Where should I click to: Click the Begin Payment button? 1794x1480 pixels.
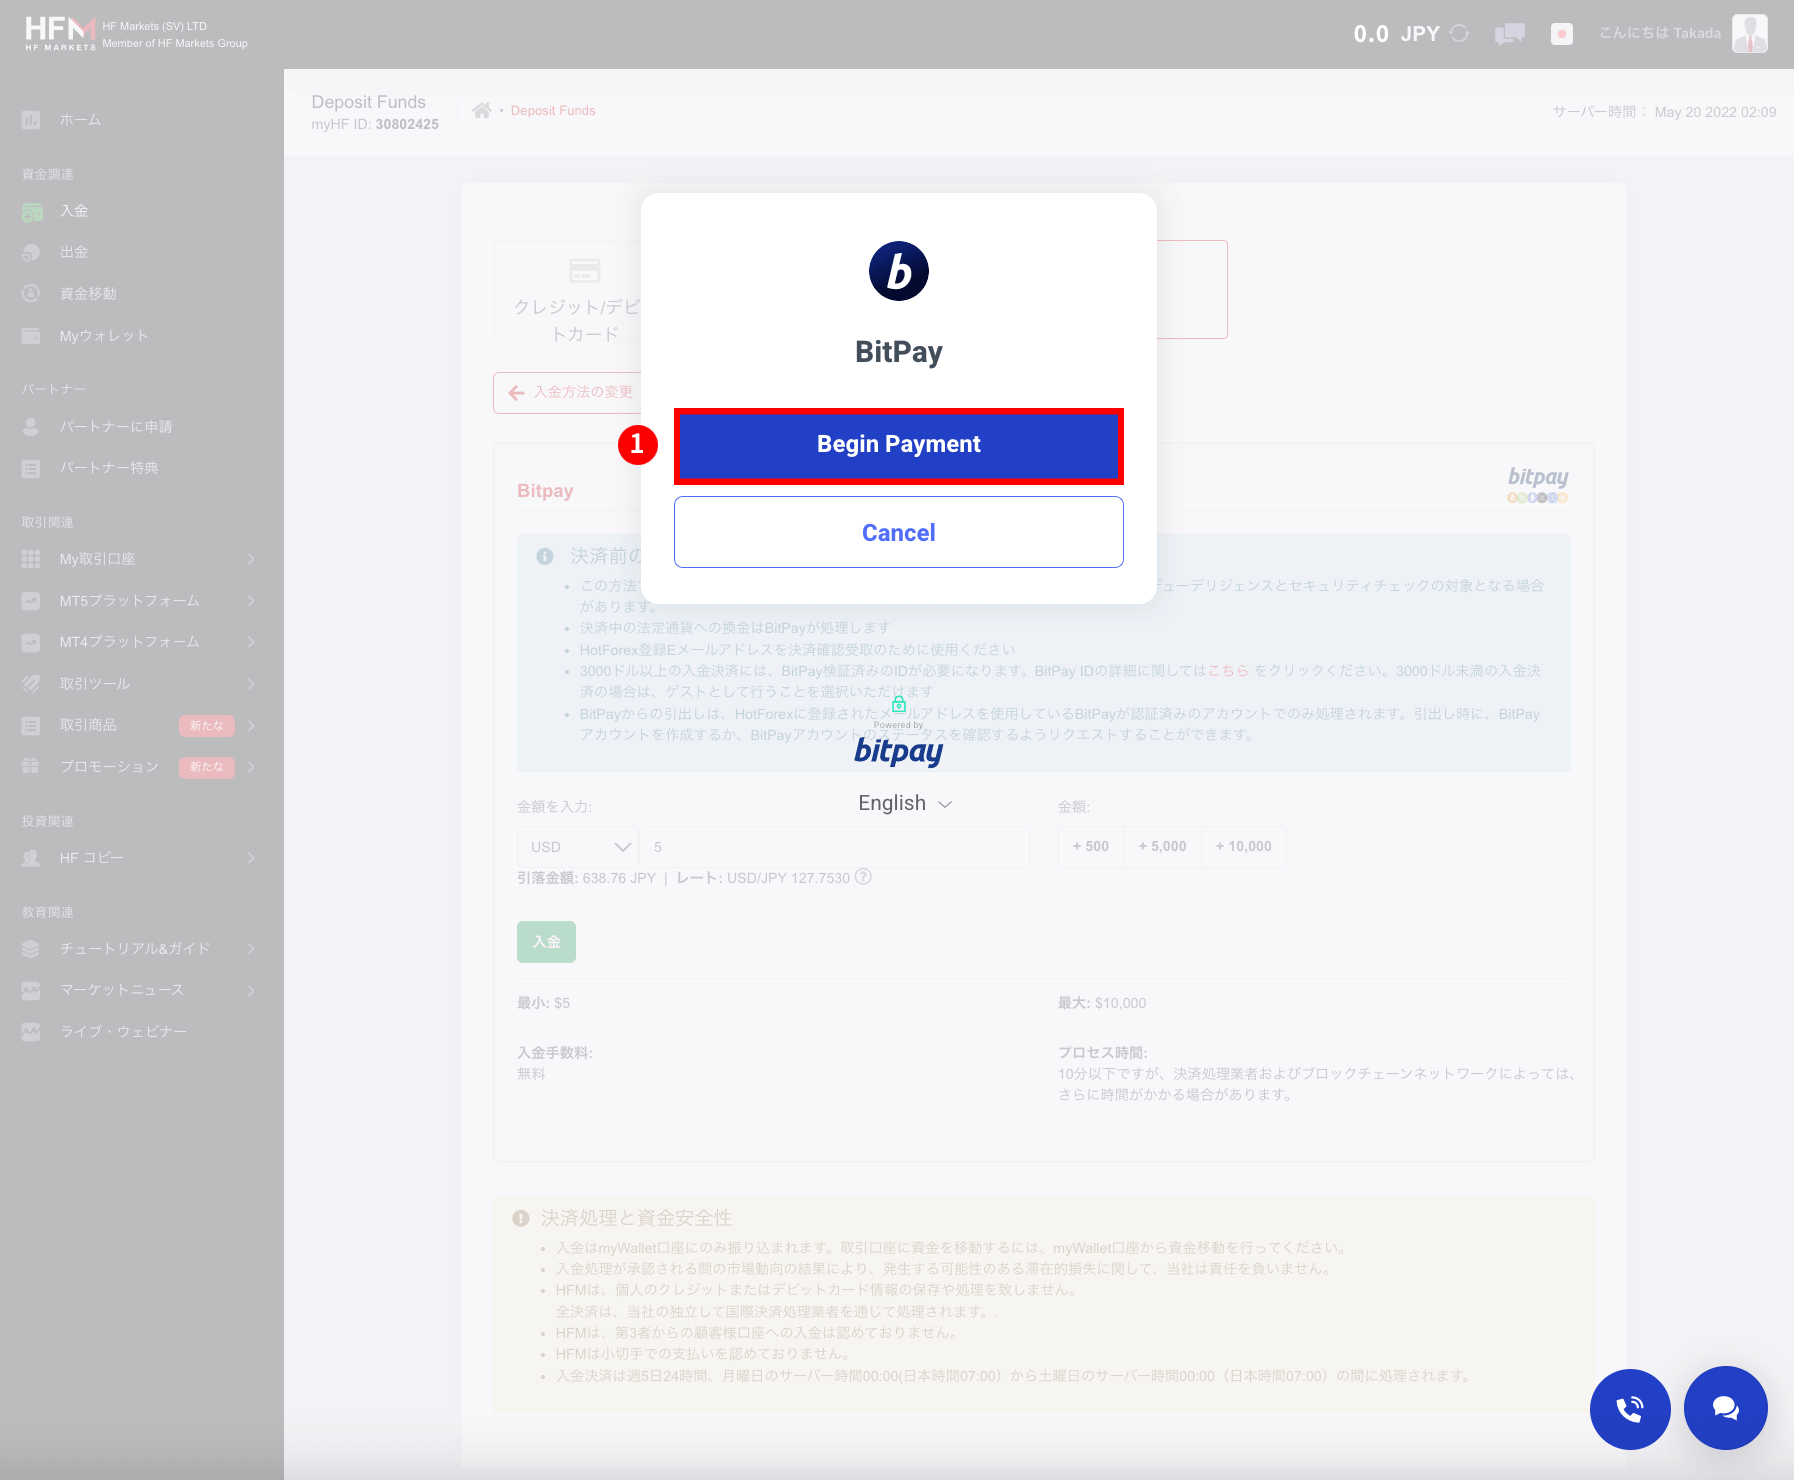[898, 444]
